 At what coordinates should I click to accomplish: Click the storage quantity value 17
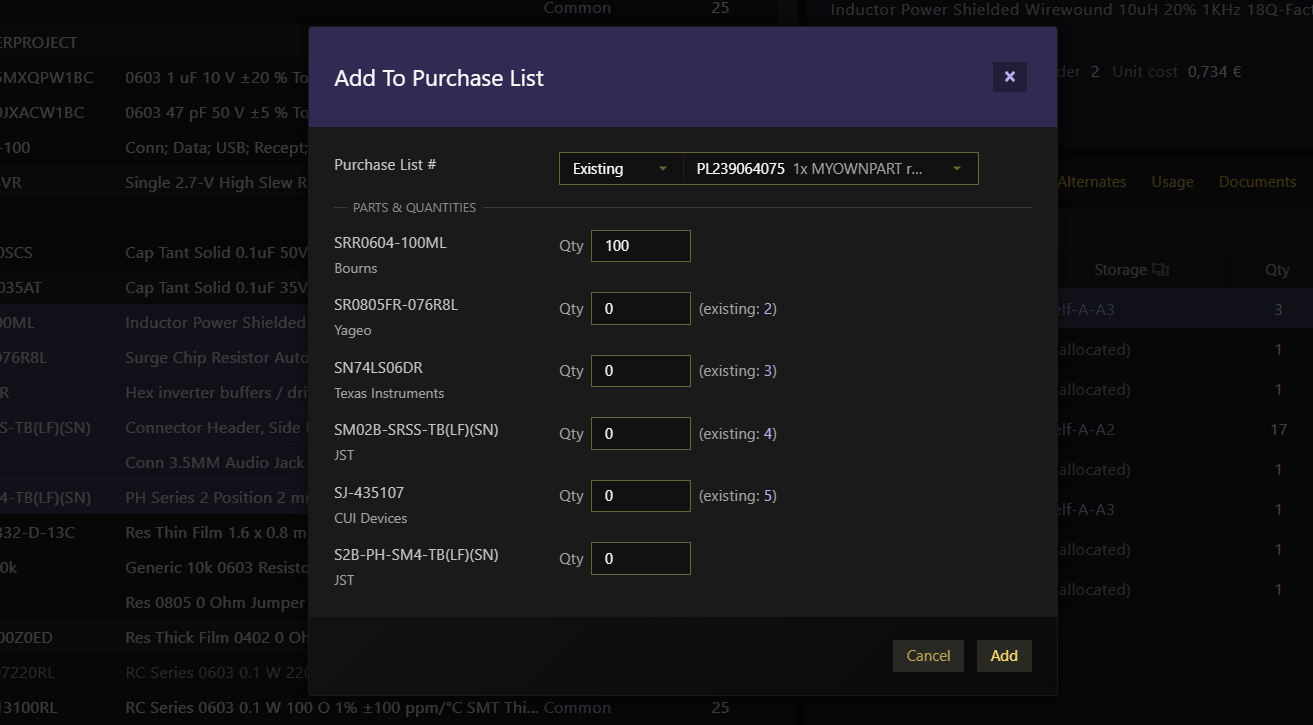point(1278,430)
